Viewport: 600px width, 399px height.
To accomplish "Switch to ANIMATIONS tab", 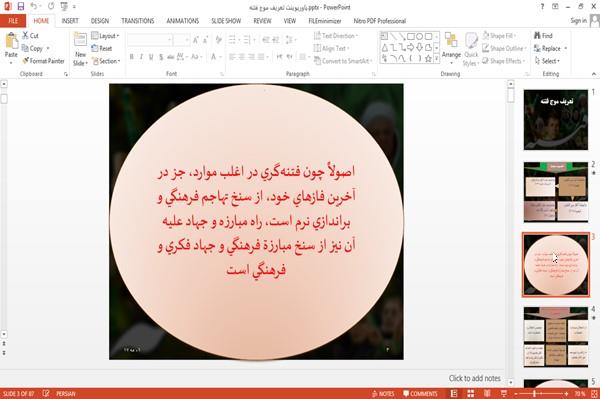I will pos(183,21).
